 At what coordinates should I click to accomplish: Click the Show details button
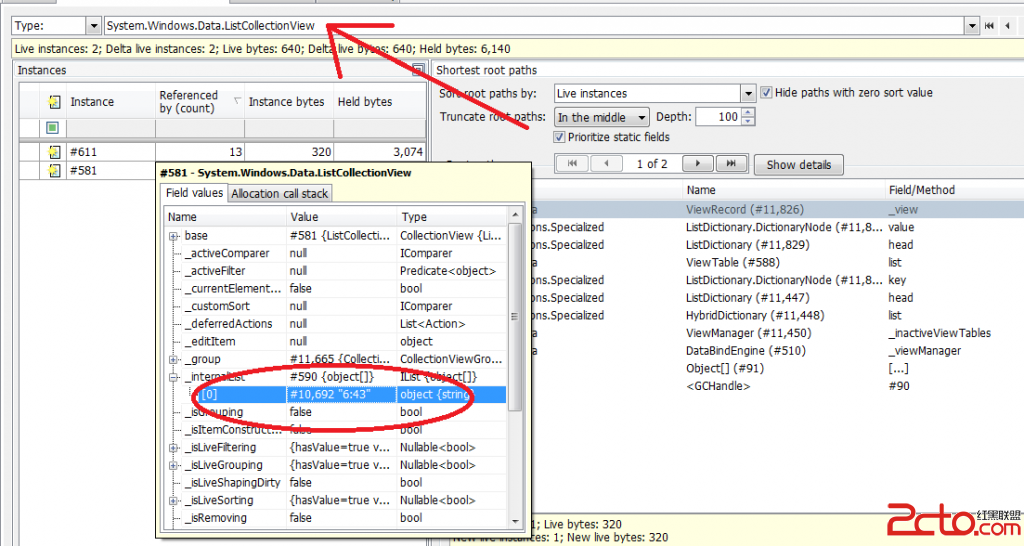click(x=798, y=165)
